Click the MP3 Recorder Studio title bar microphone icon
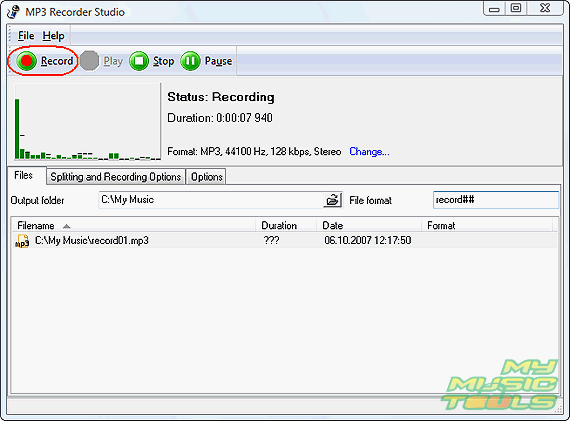Viewport: 570px width, 421px height. (13, 12)
